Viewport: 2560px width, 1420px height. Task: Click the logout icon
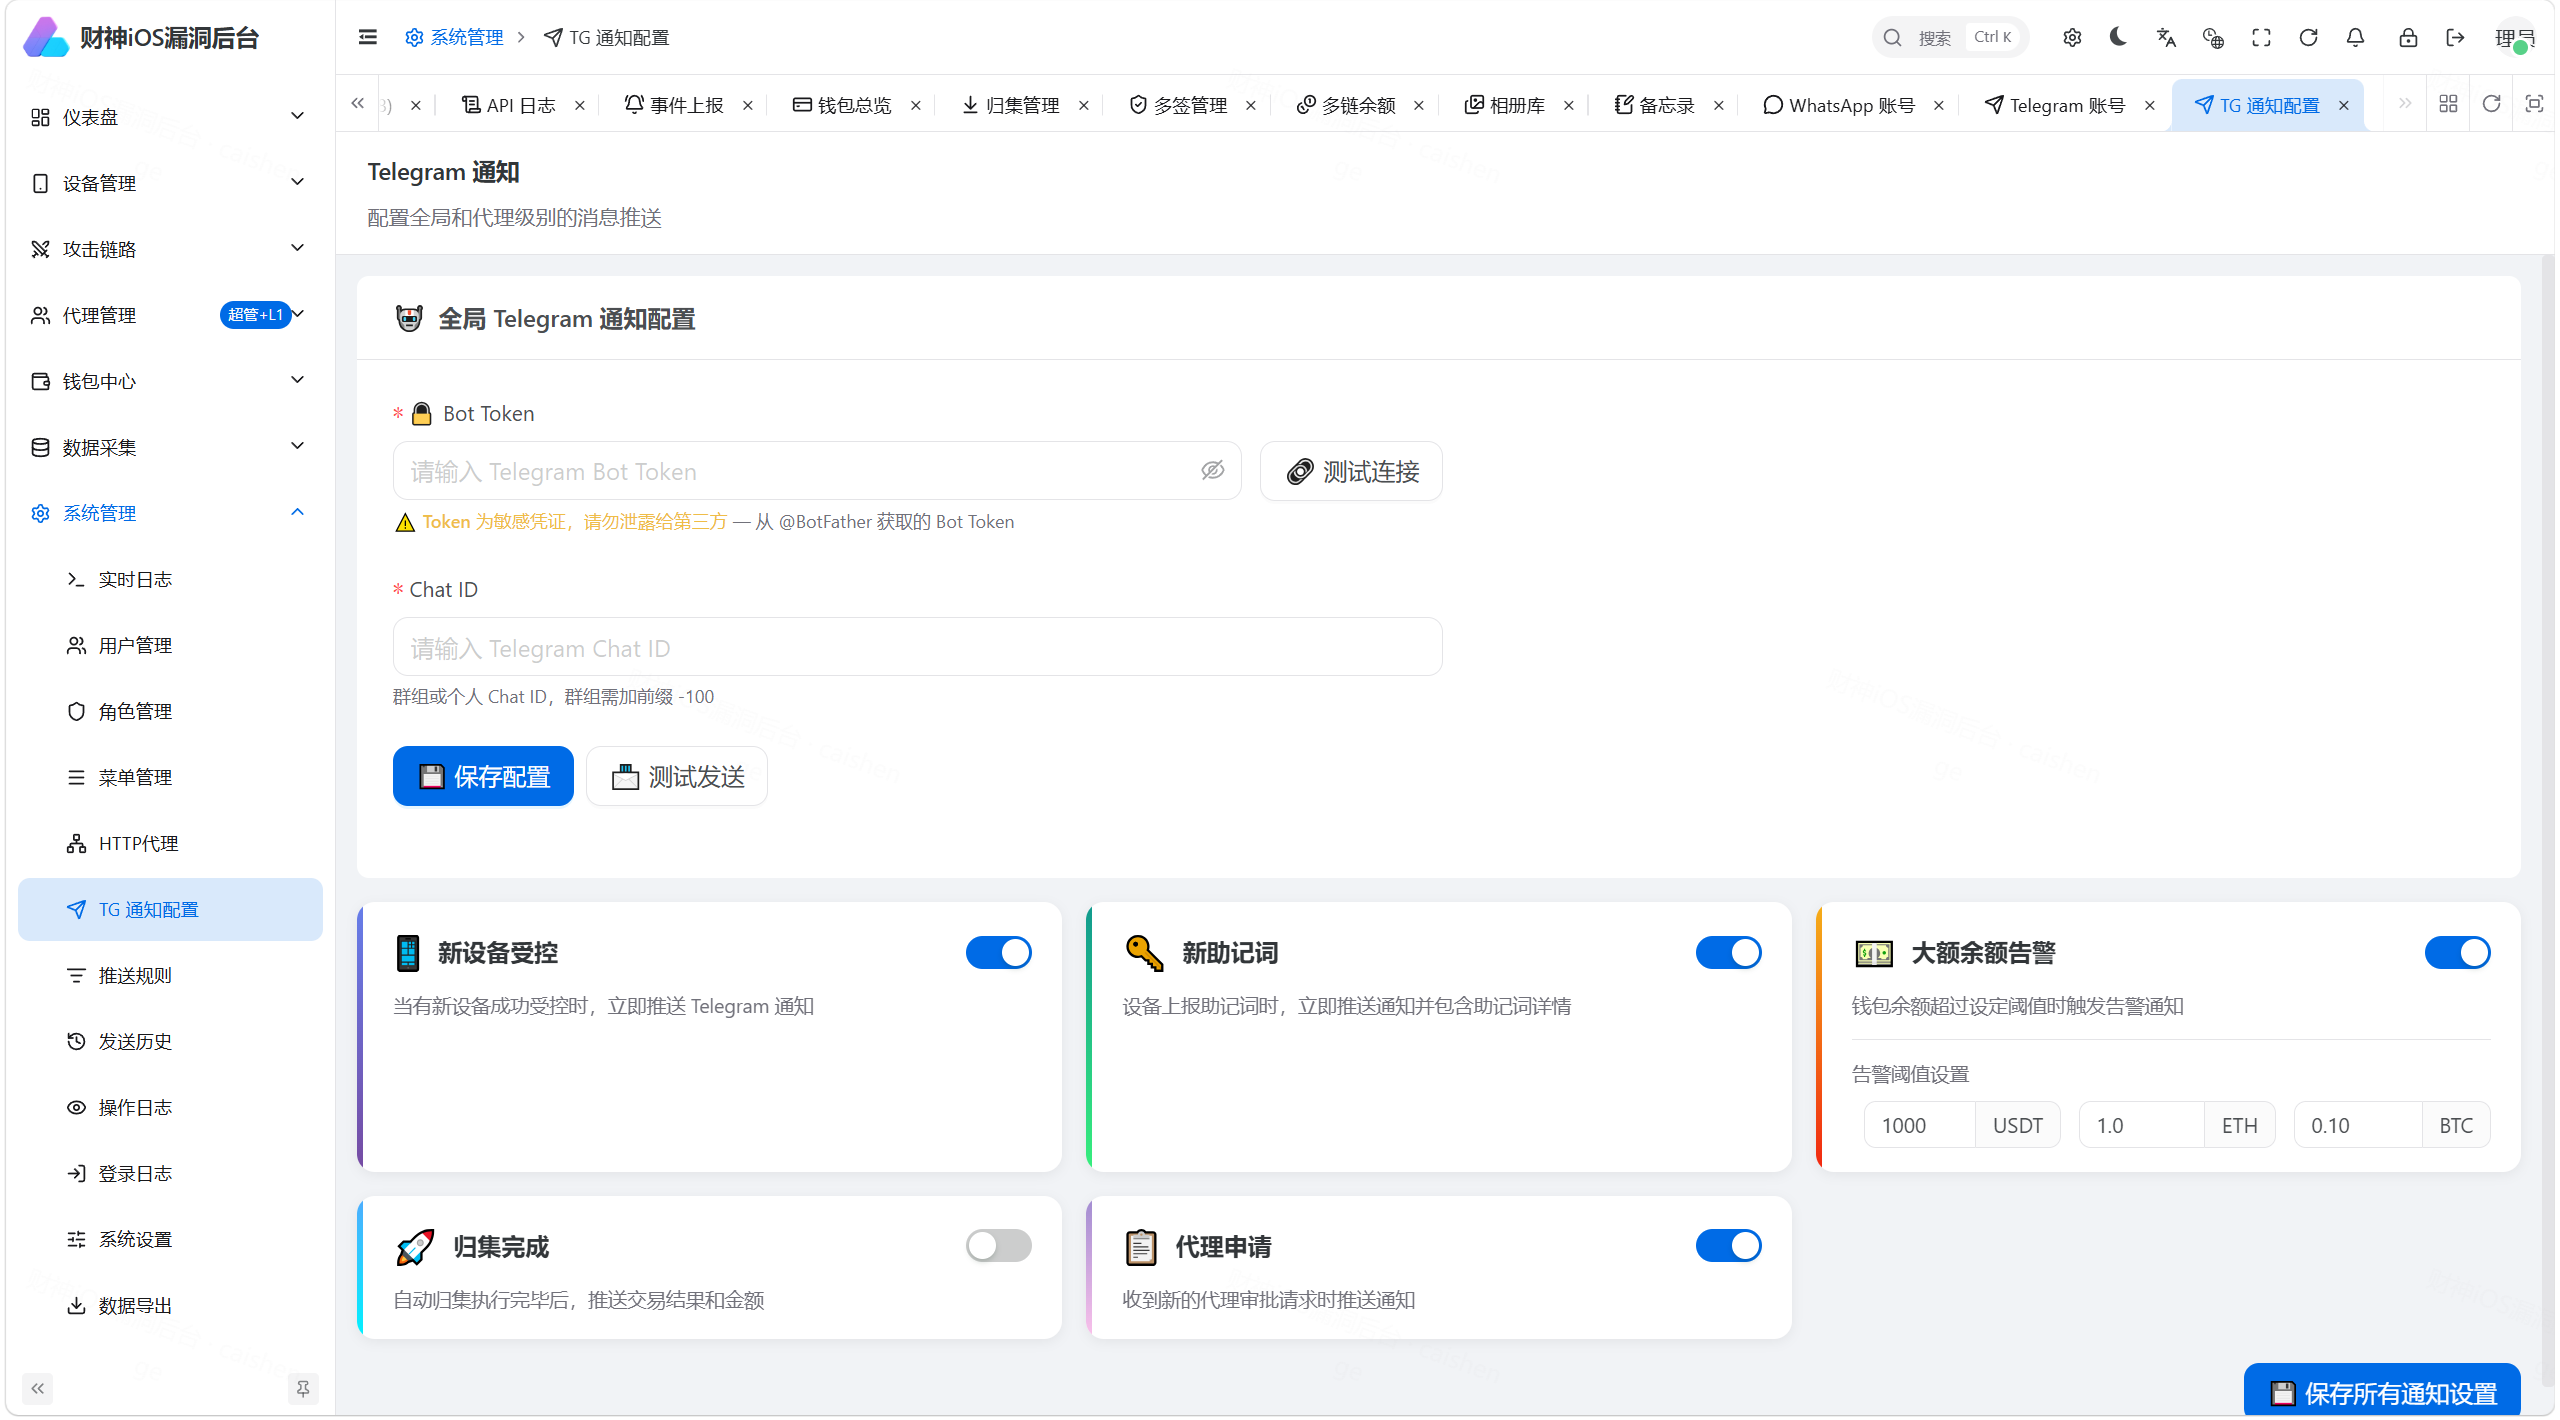click(2455, 38)
